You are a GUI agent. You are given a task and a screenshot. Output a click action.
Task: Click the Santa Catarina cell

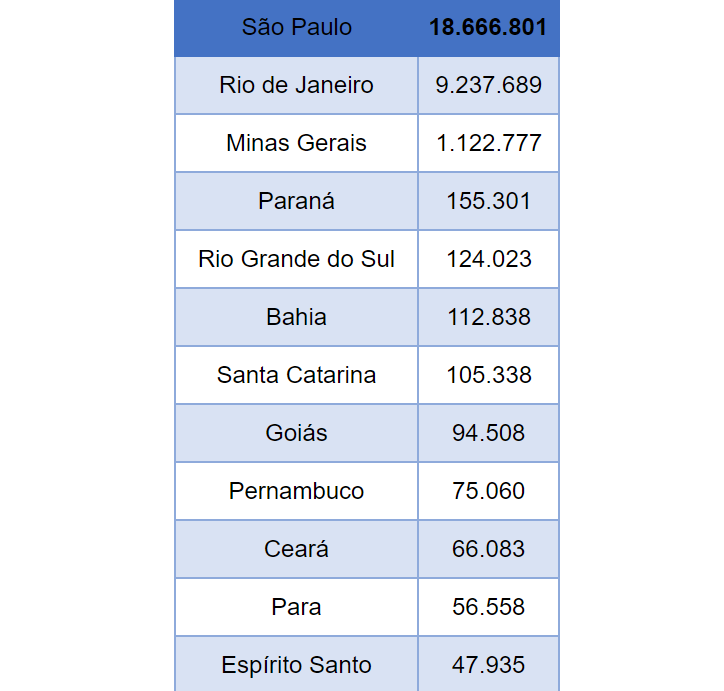296,375
